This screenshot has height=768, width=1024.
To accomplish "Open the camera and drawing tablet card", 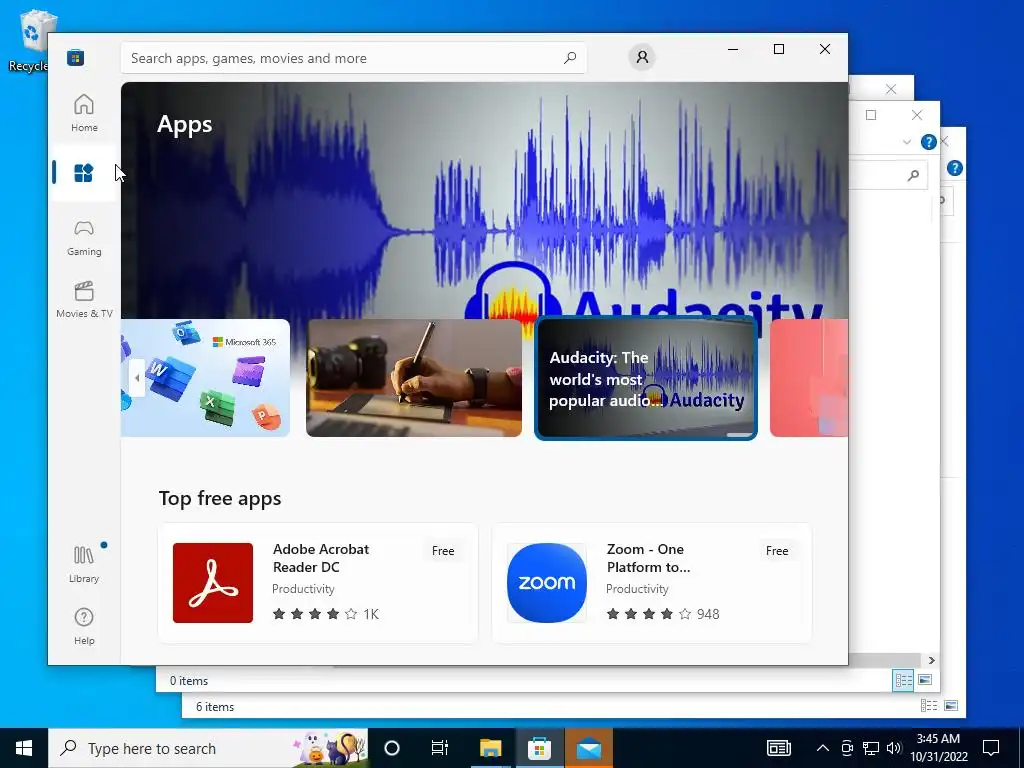I will [414, 377].
